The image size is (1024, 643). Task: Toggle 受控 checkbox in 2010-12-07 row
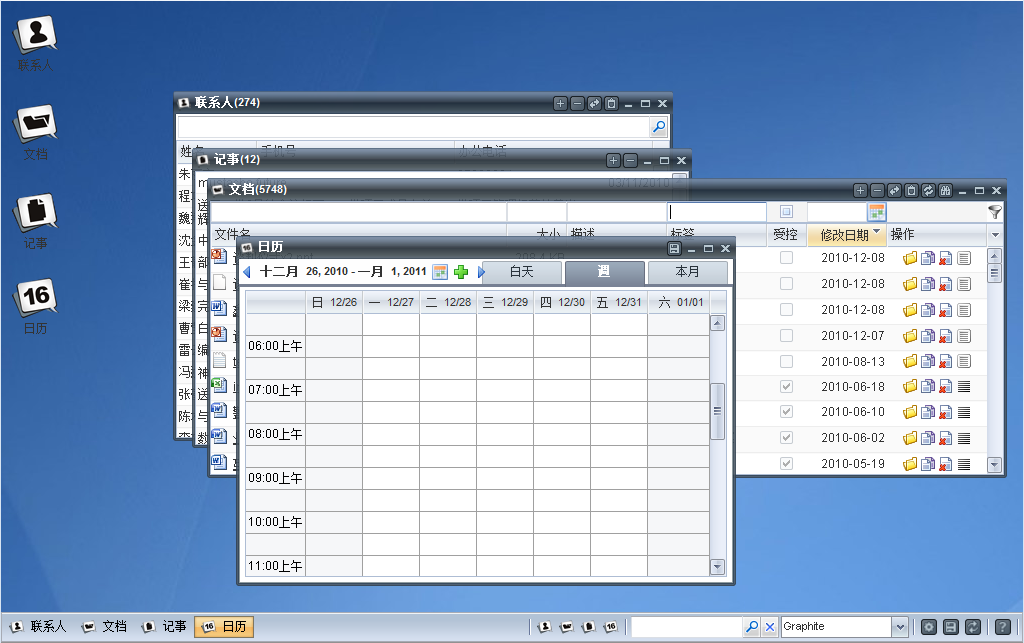[x=786, y=336]
